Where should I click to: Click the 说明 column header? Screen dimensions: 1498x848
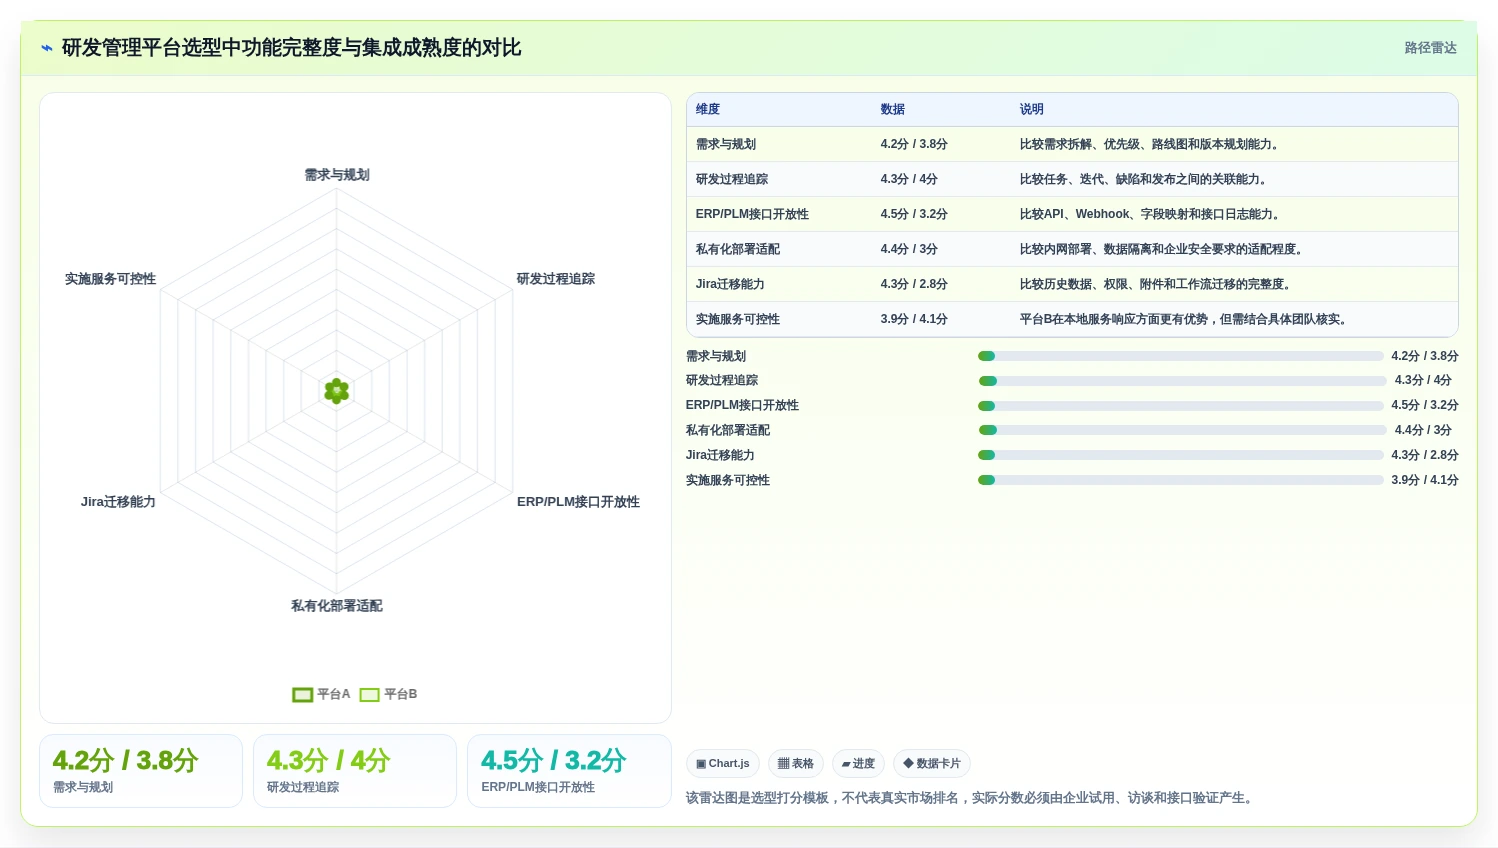click(x=1032, y=109)
